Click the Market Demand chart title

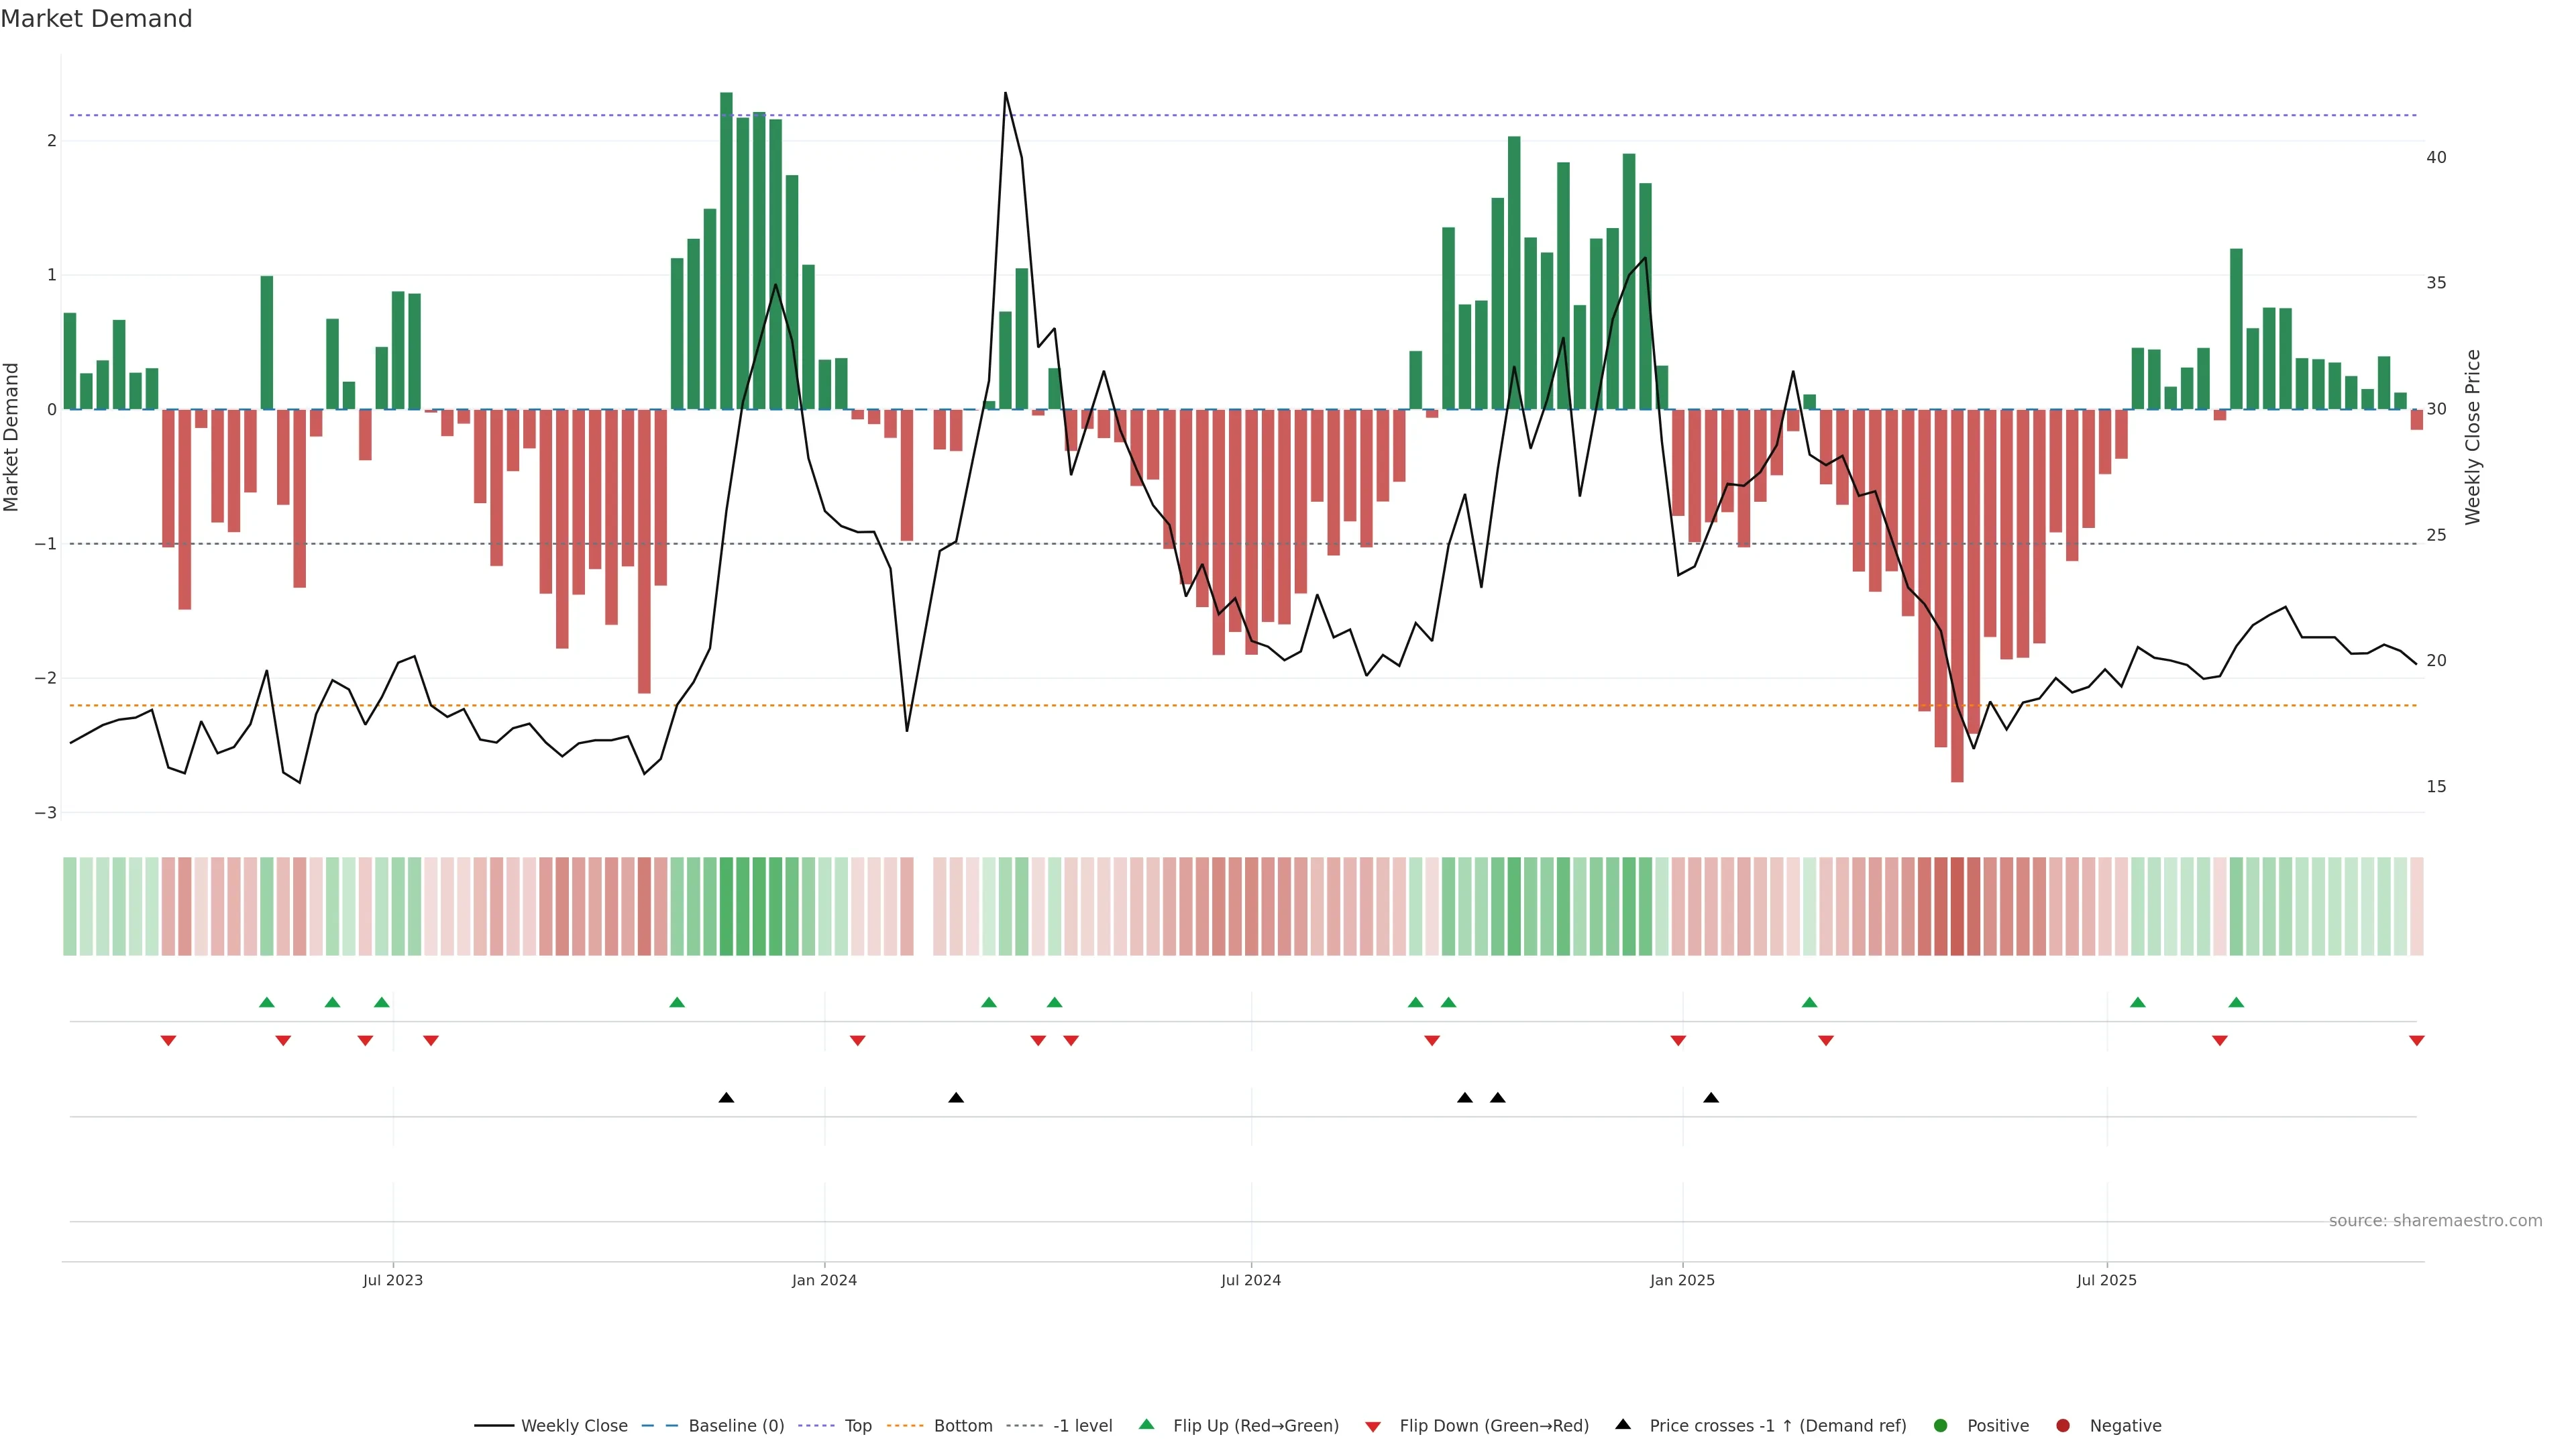point(96,19)
